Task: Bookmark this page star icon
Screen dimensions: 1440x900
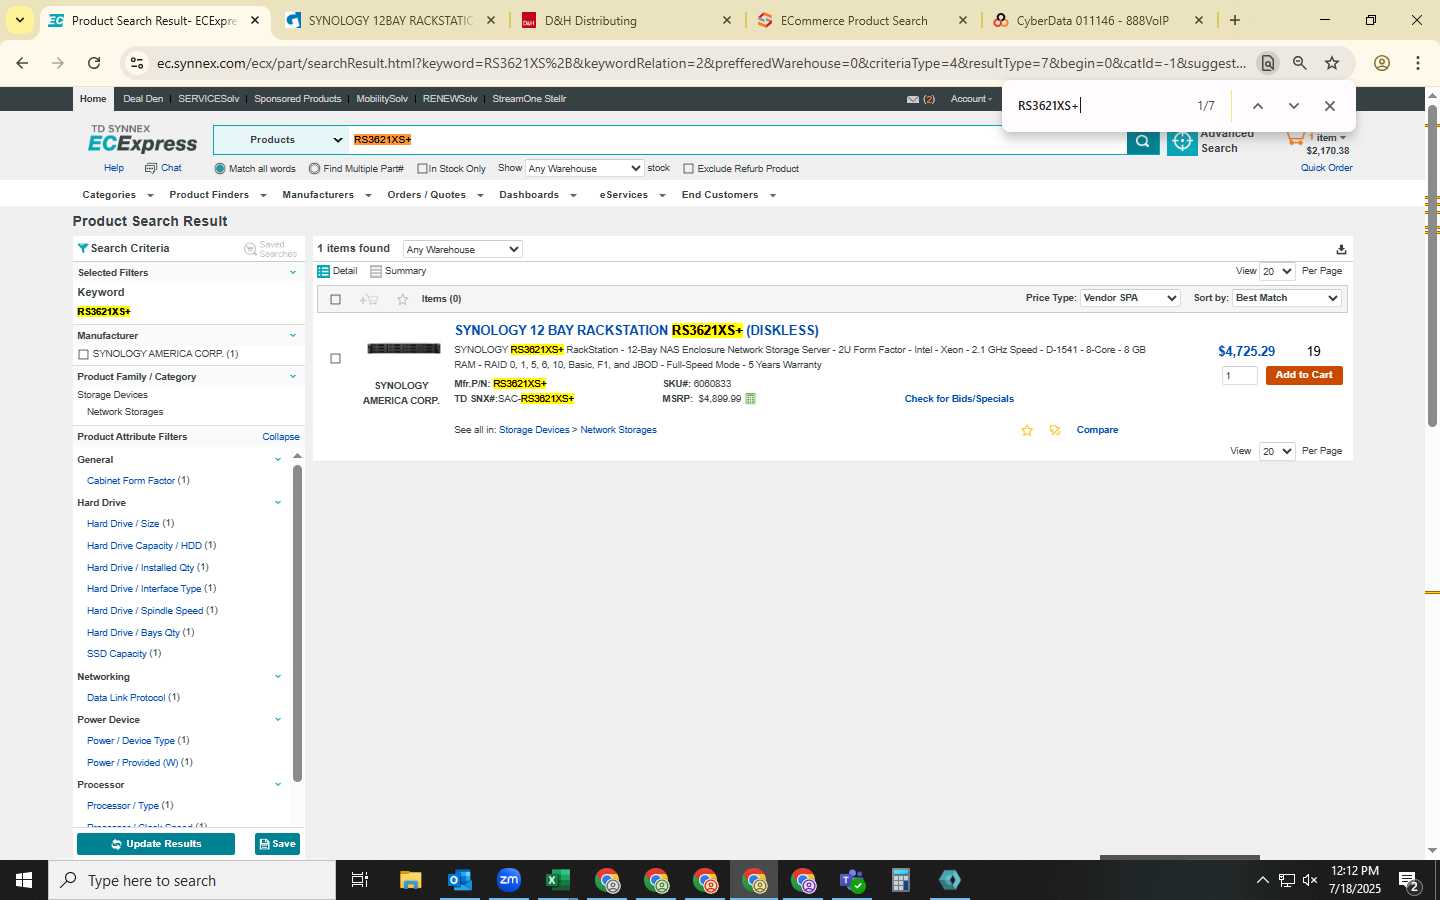Action: tap(1332, 63)
